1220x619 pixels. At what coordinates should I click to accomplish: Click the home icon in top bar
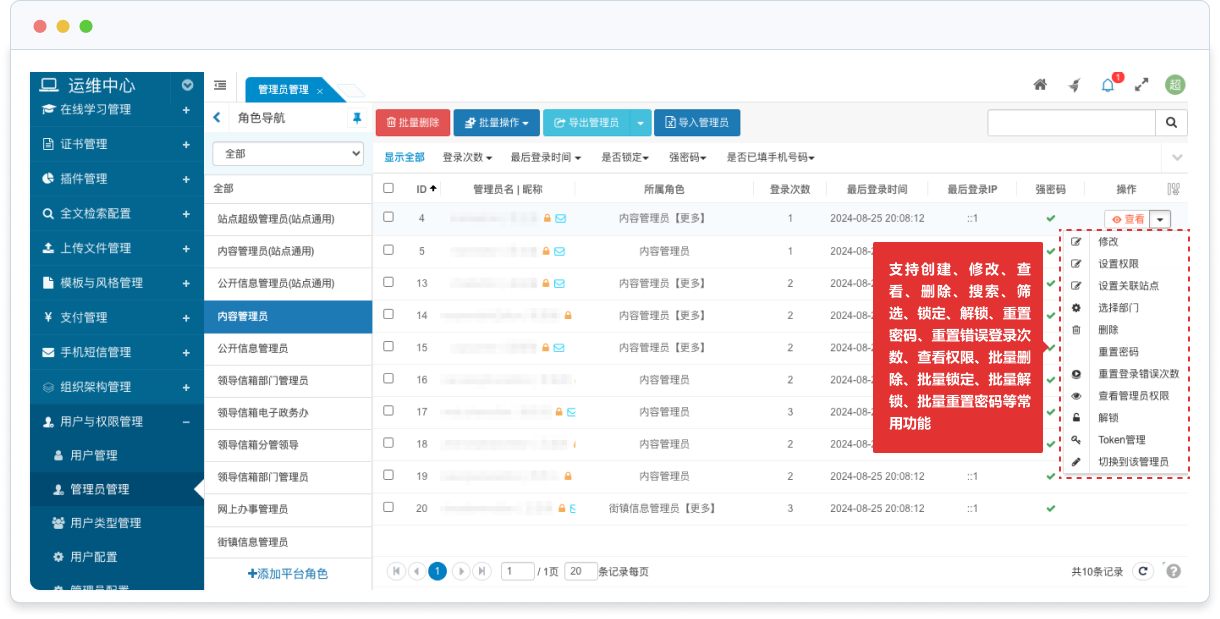(x=1040, y=85)
